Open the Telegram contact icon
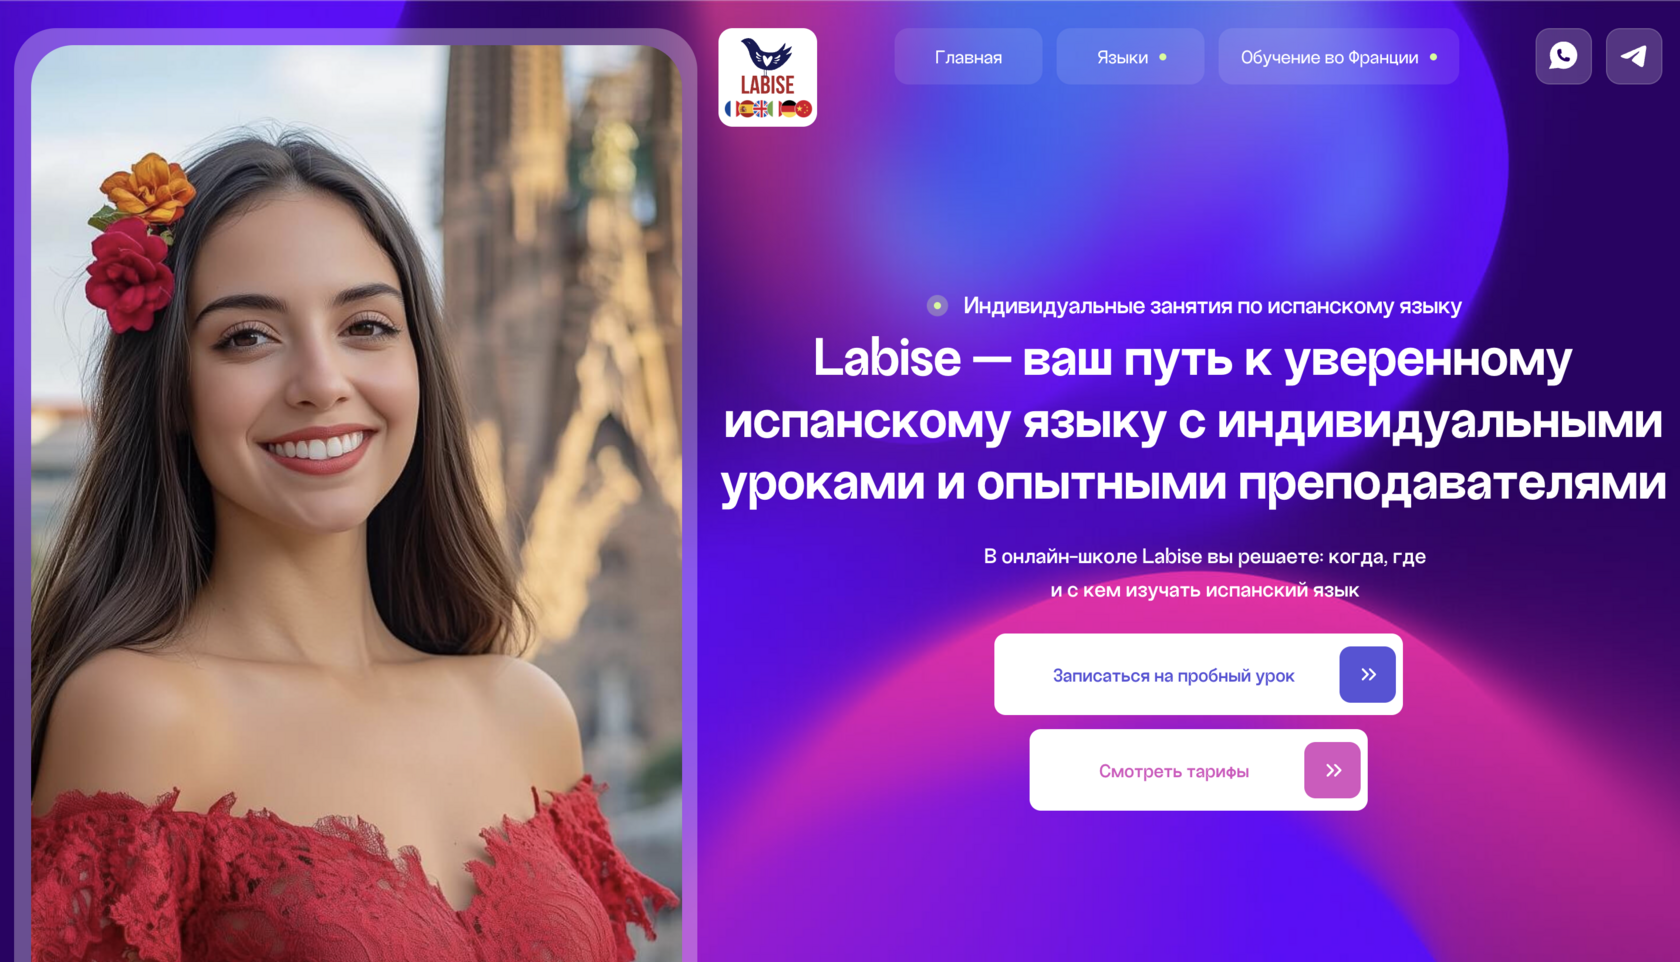 (x=1633, y=56)
